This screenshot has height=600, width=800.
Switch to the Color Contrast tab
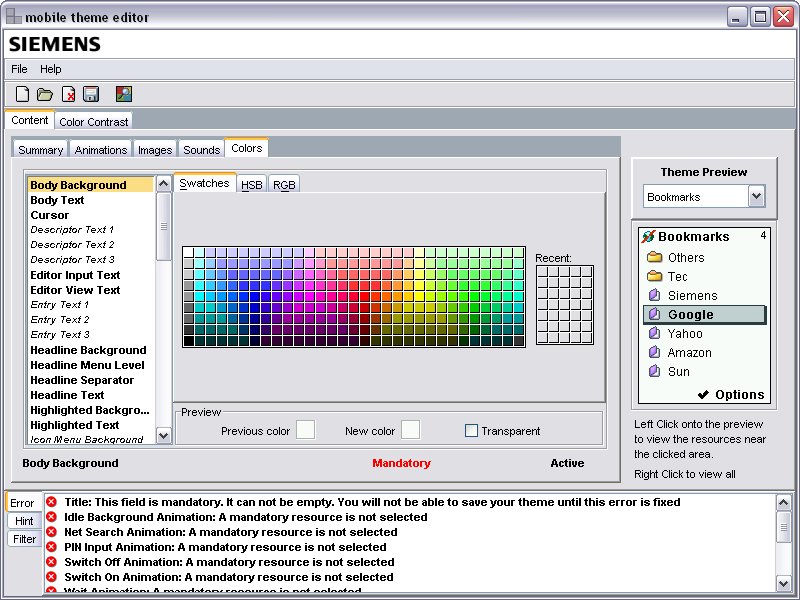click(94, 121)
